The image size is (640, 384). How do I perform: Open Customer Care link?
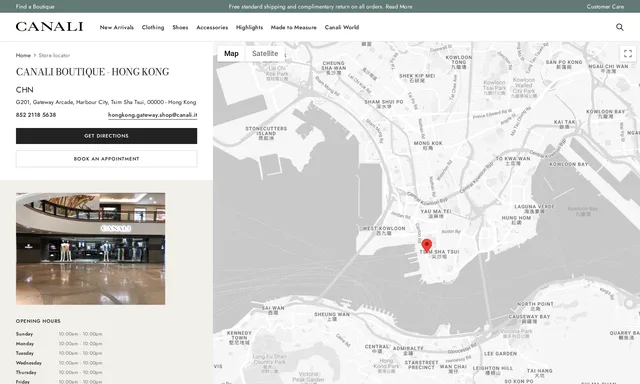coord(605,7)
